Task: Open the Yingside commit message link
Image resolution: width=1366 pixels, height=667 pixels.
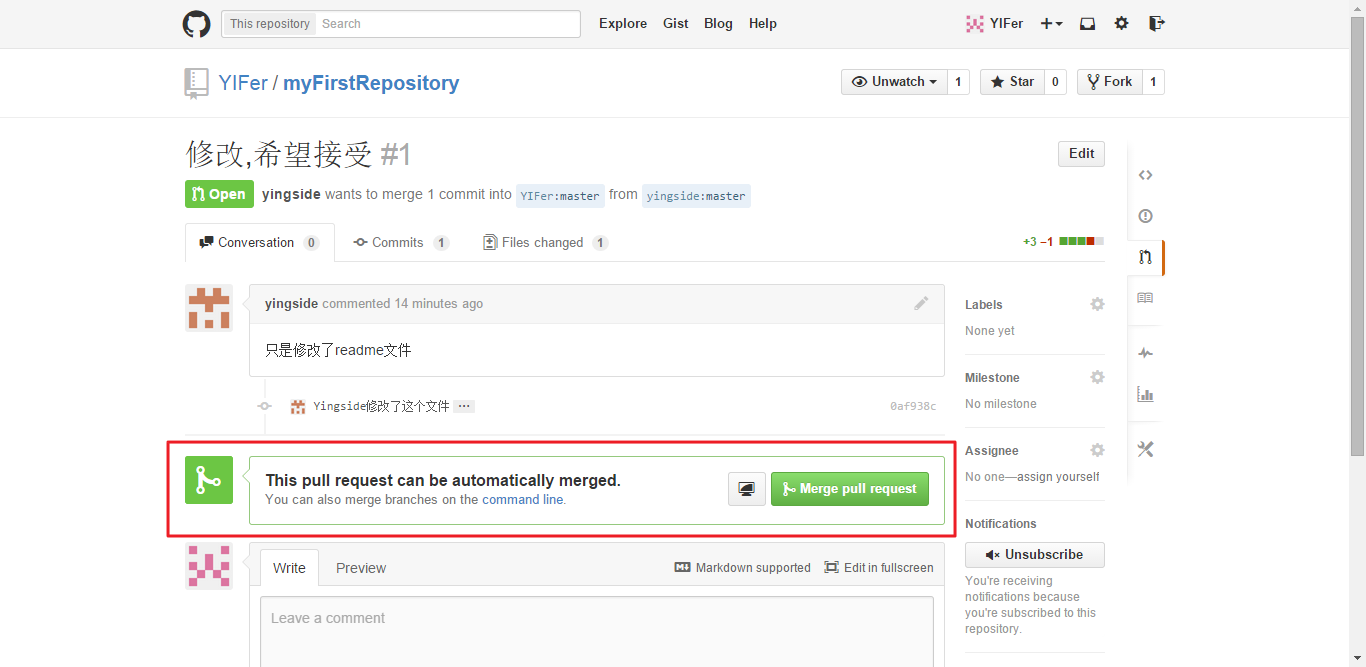Action: [x=381, y=407]
